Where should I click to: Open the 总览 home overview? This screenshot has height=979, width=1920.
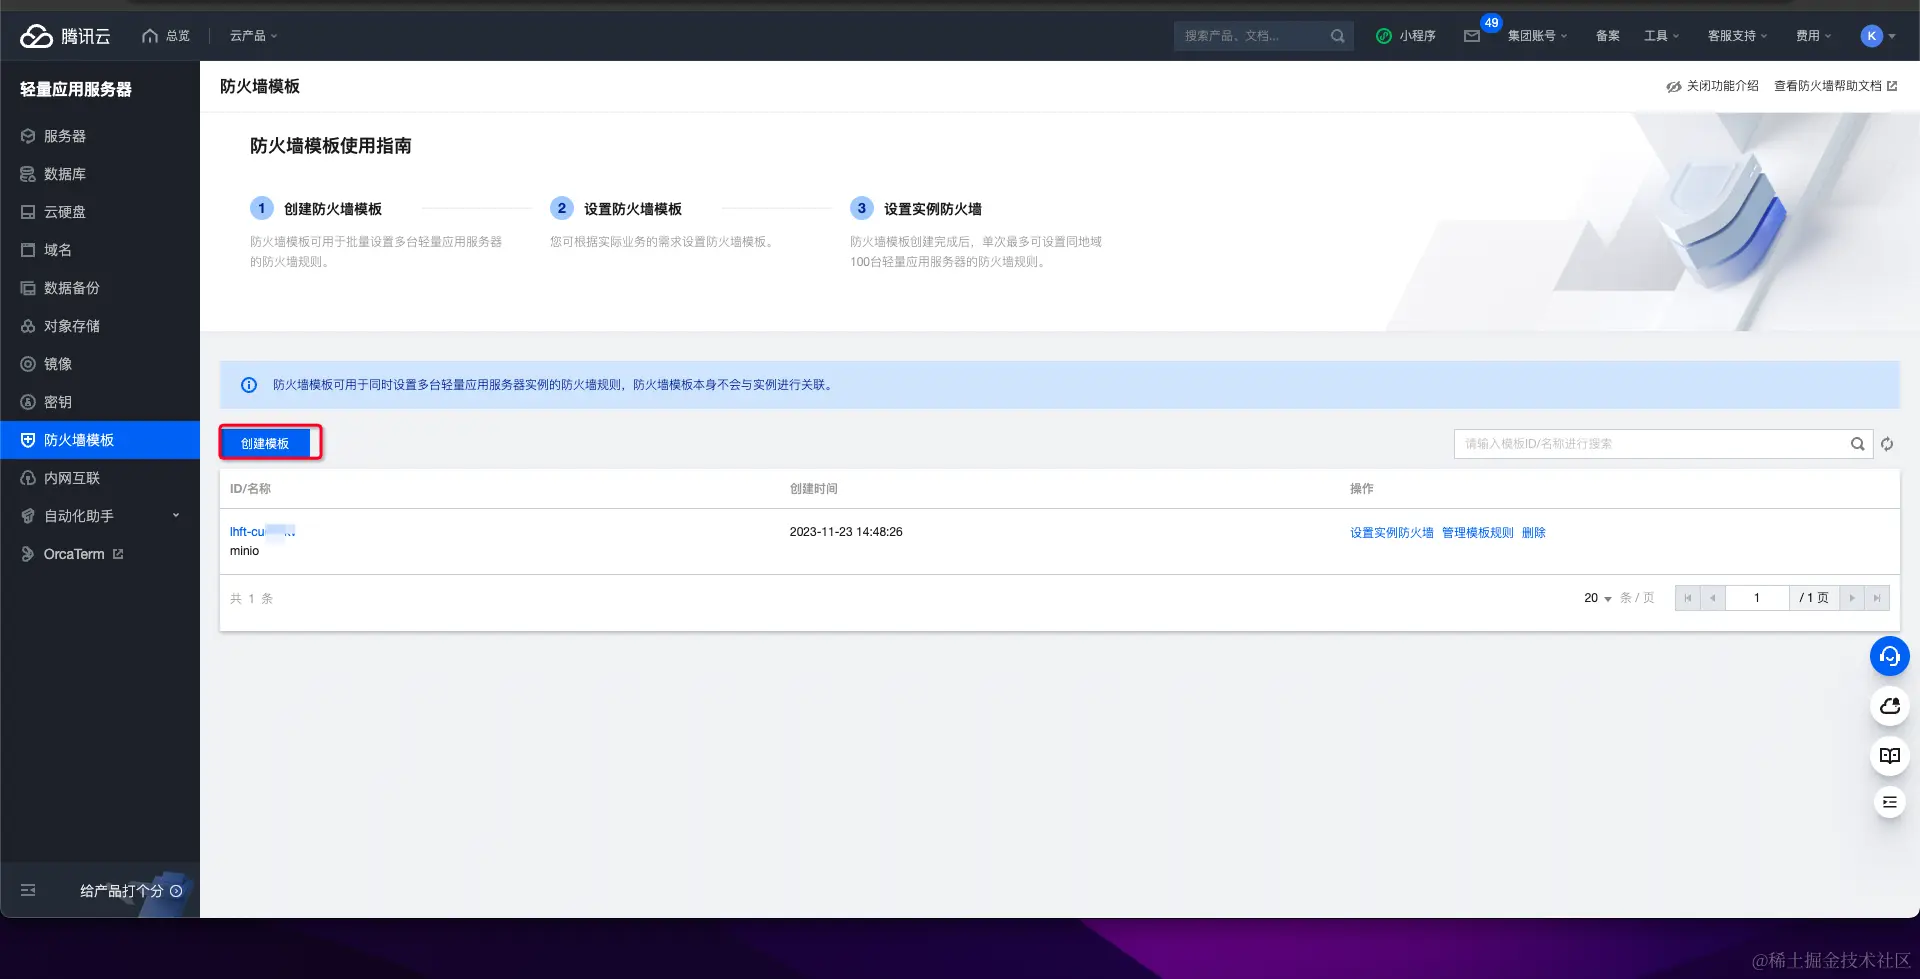click(166, 36)
